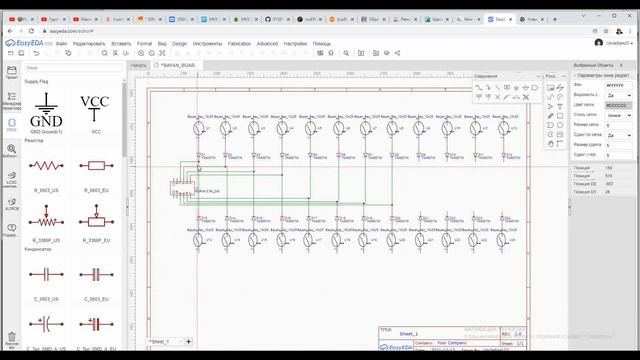Open the Recycle Bin sidebar icon
640x360 pixels.
click(x=11, y=340)
